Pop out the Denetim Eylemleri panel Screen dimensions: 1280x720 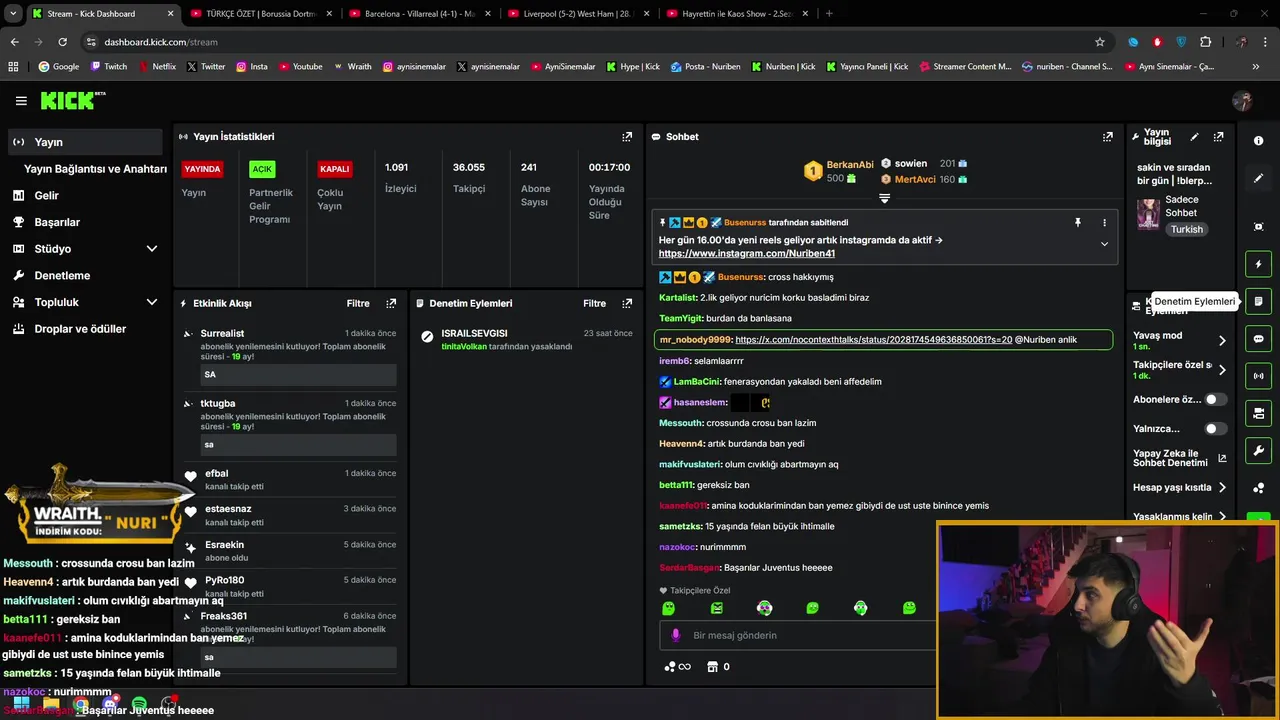(627, 303)
